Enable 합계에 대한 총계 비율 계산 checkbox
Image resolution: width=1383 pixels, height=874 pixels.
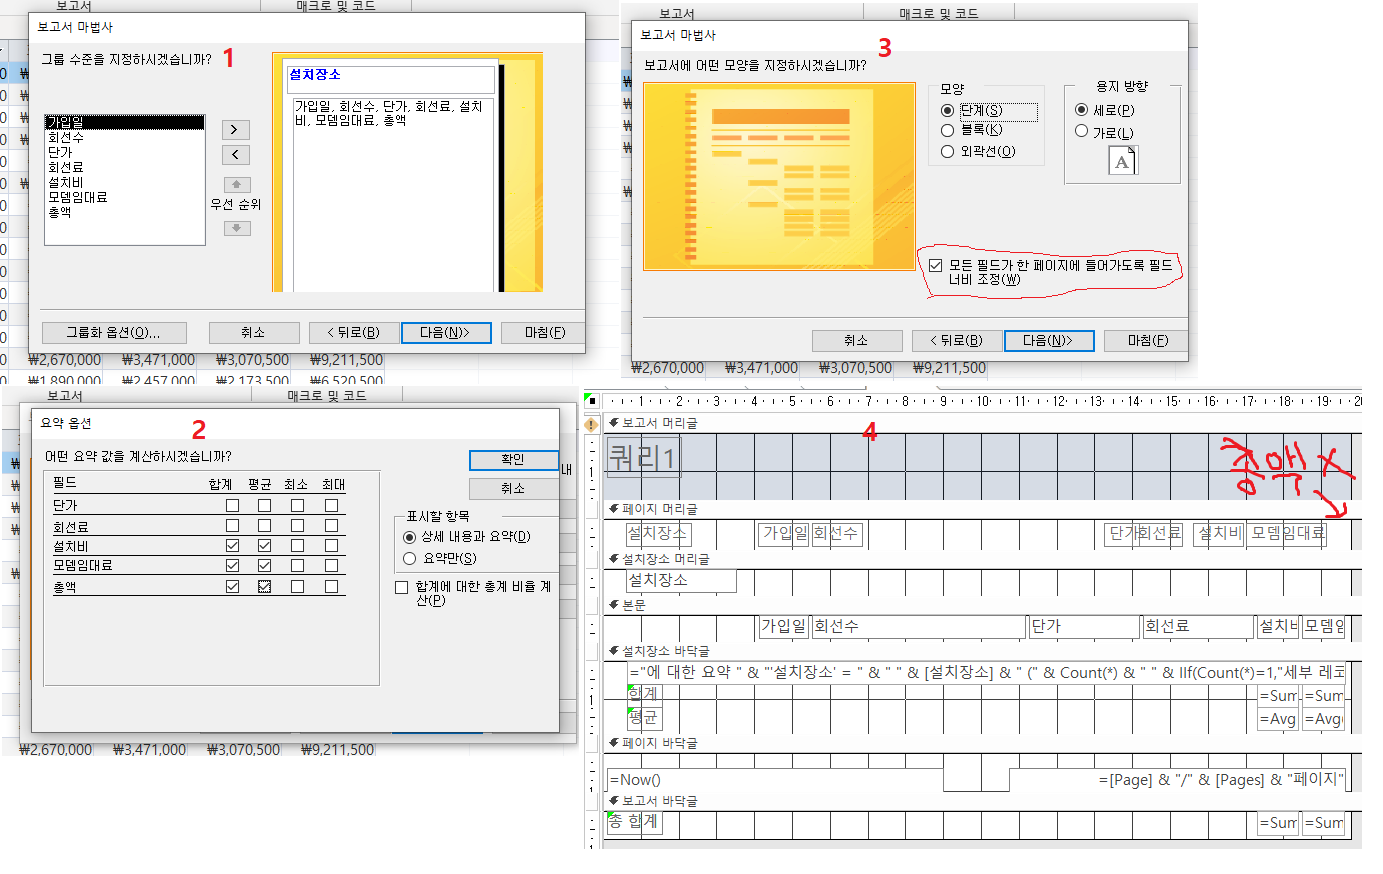pyautogui.click(x=402, y=588)
